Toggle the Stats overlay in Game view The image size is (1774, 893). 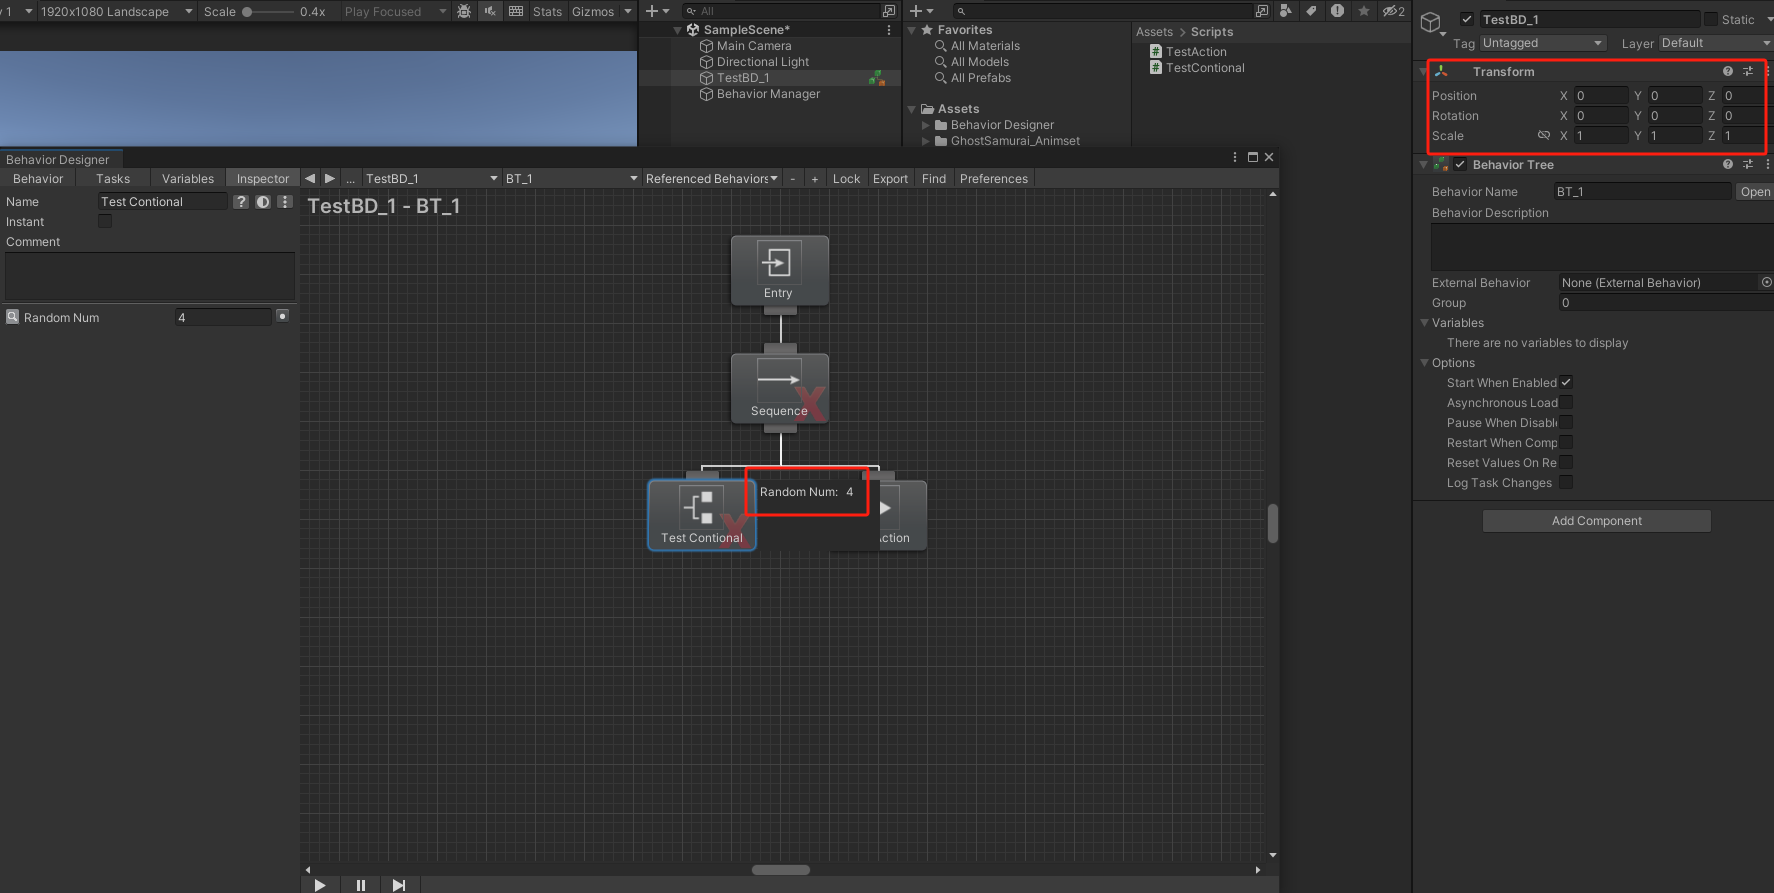(x=547, y=11)
